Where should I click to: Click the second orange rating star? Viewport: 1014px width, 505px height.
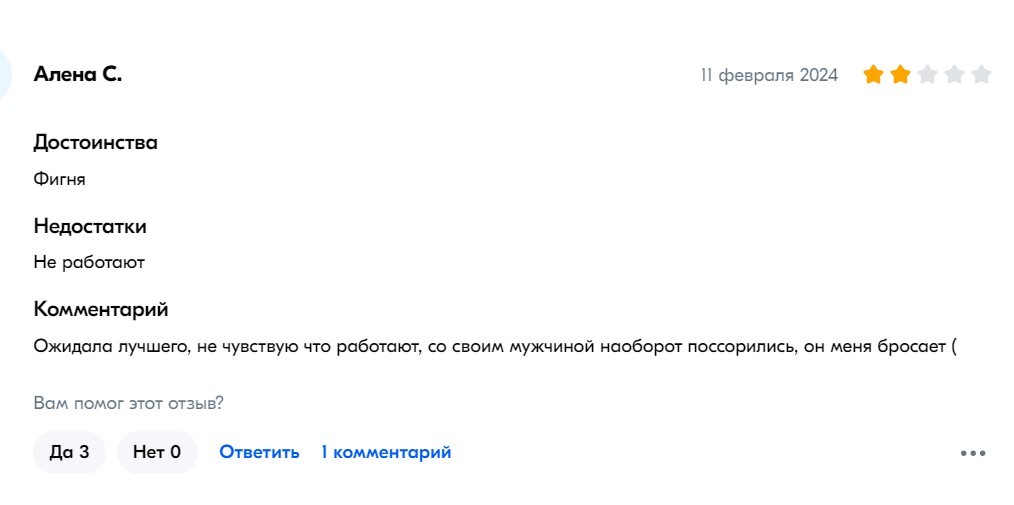(x=900, y=75)
